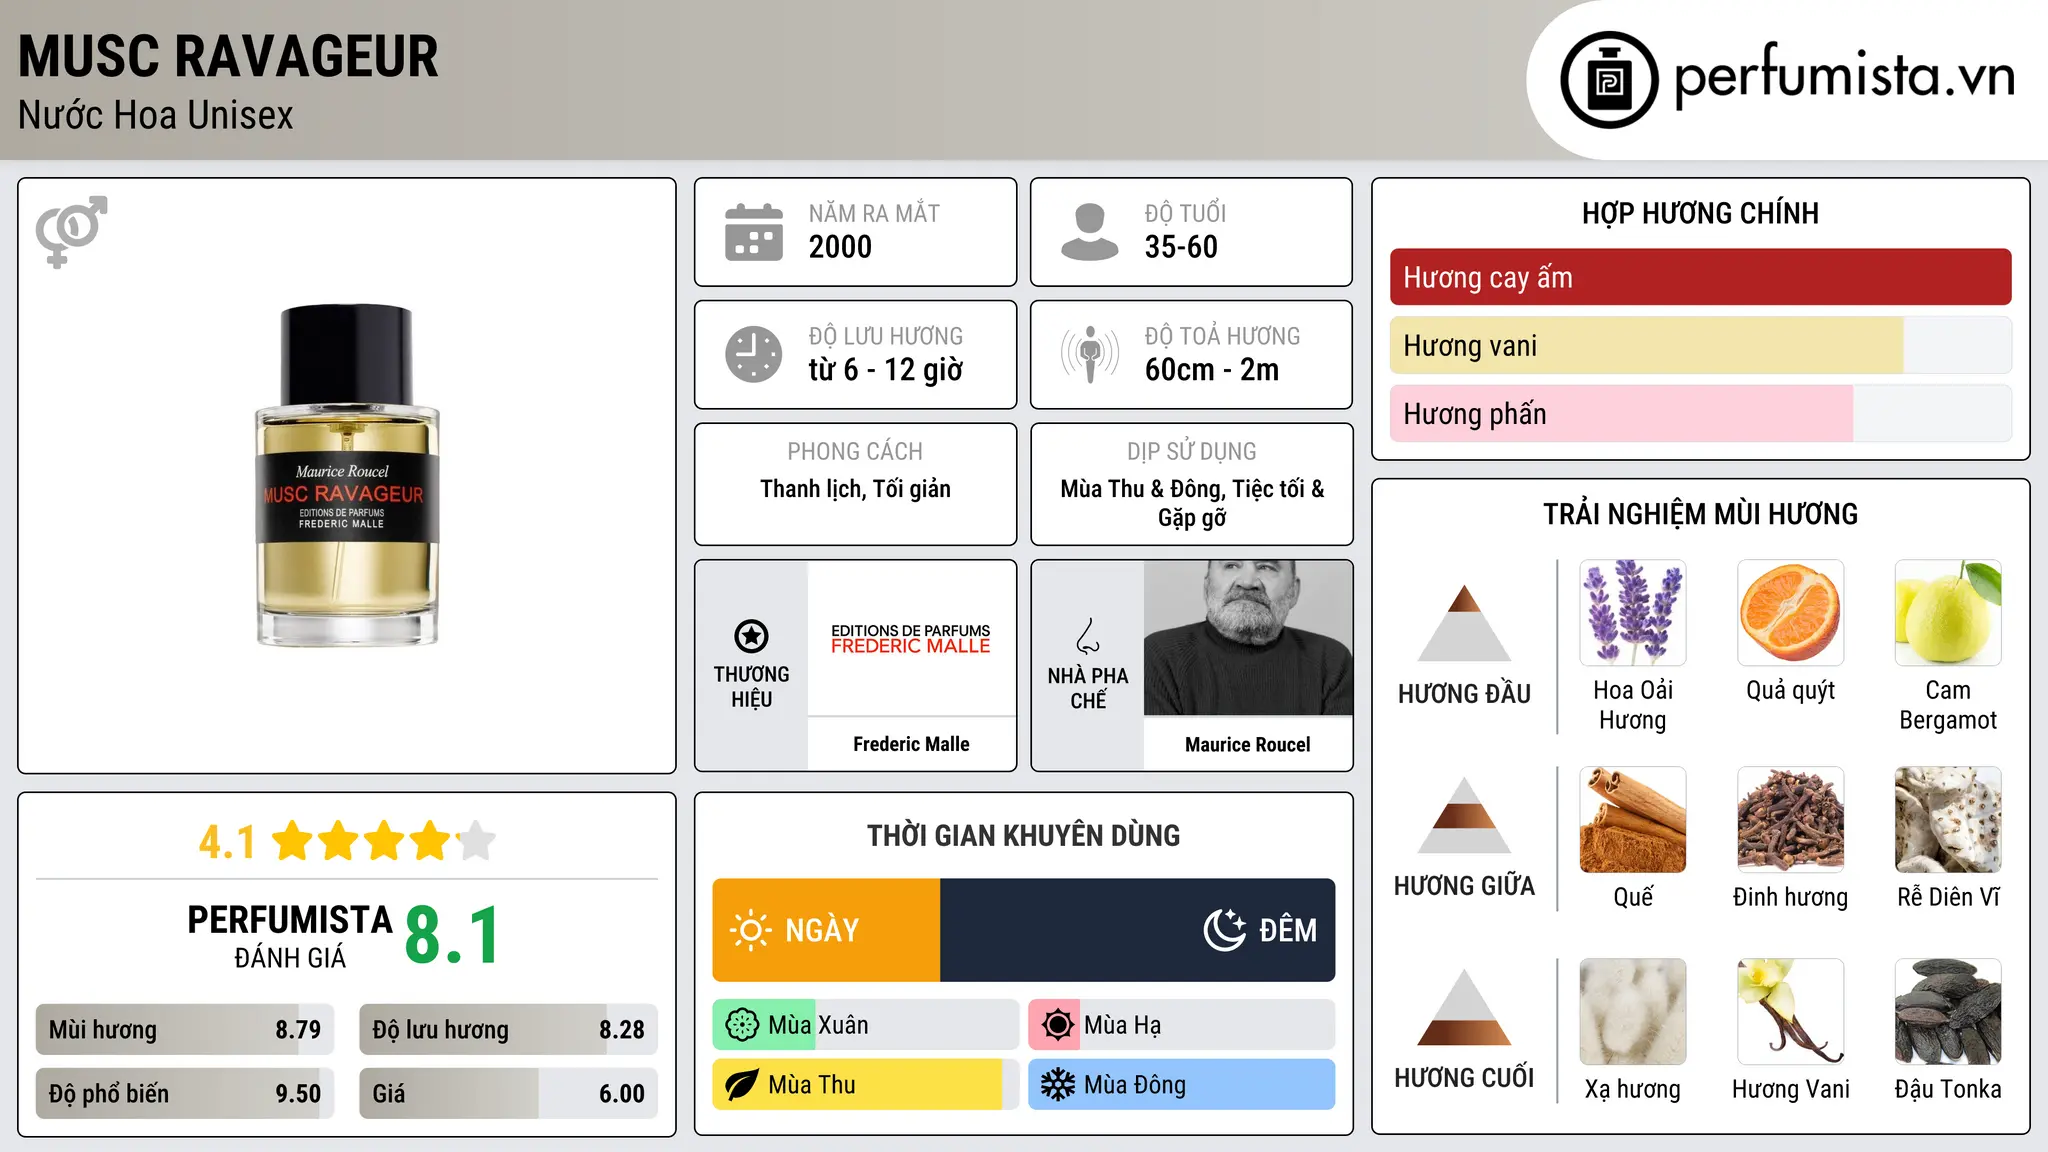Select the Quế cinnamon image
This screenshot has width=2048, height=1152.
tap(1633, 820)
